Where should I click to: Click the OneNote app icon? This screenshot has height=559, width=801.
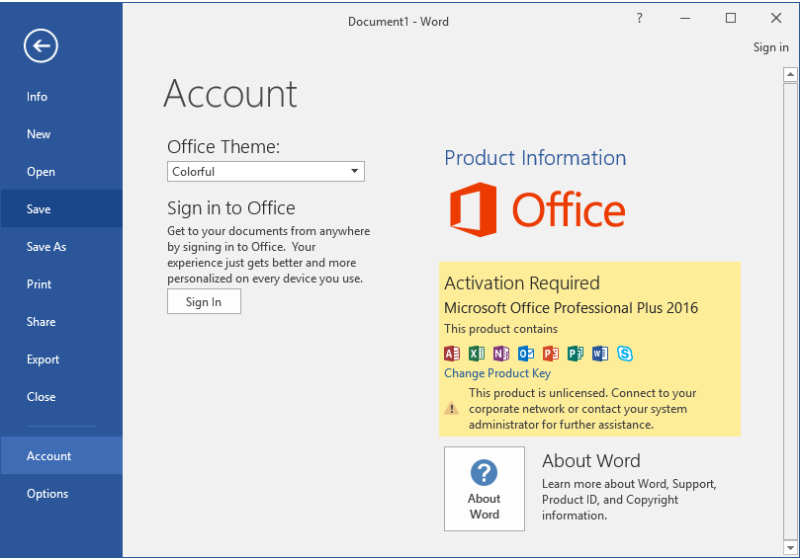click(501, 353)
